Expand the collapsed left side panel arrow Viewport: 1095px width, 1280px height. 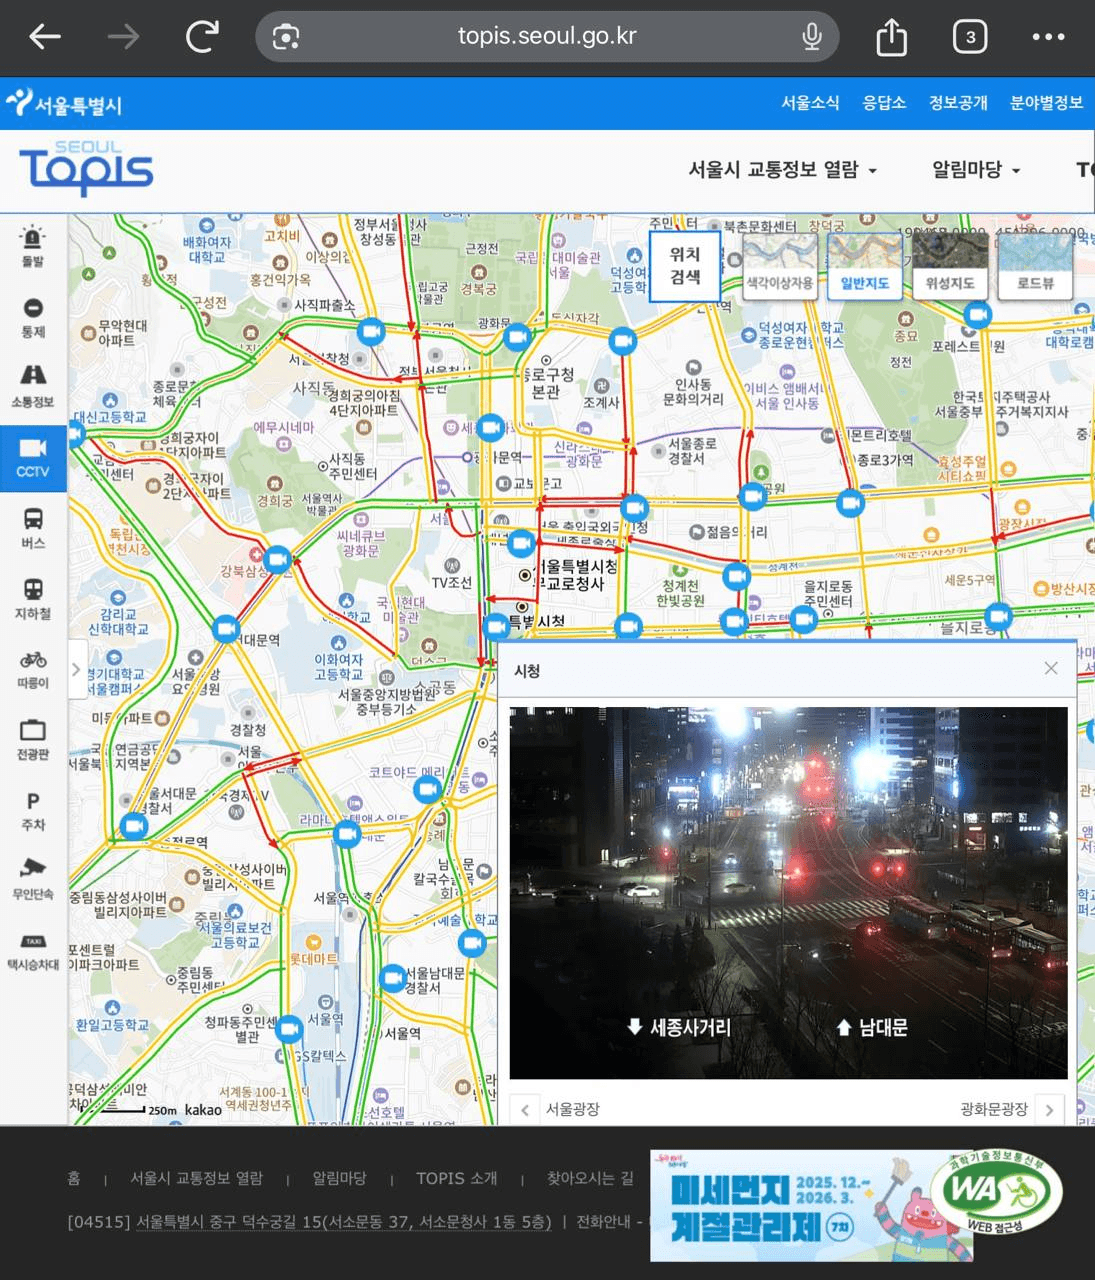[x=76, y=670]
